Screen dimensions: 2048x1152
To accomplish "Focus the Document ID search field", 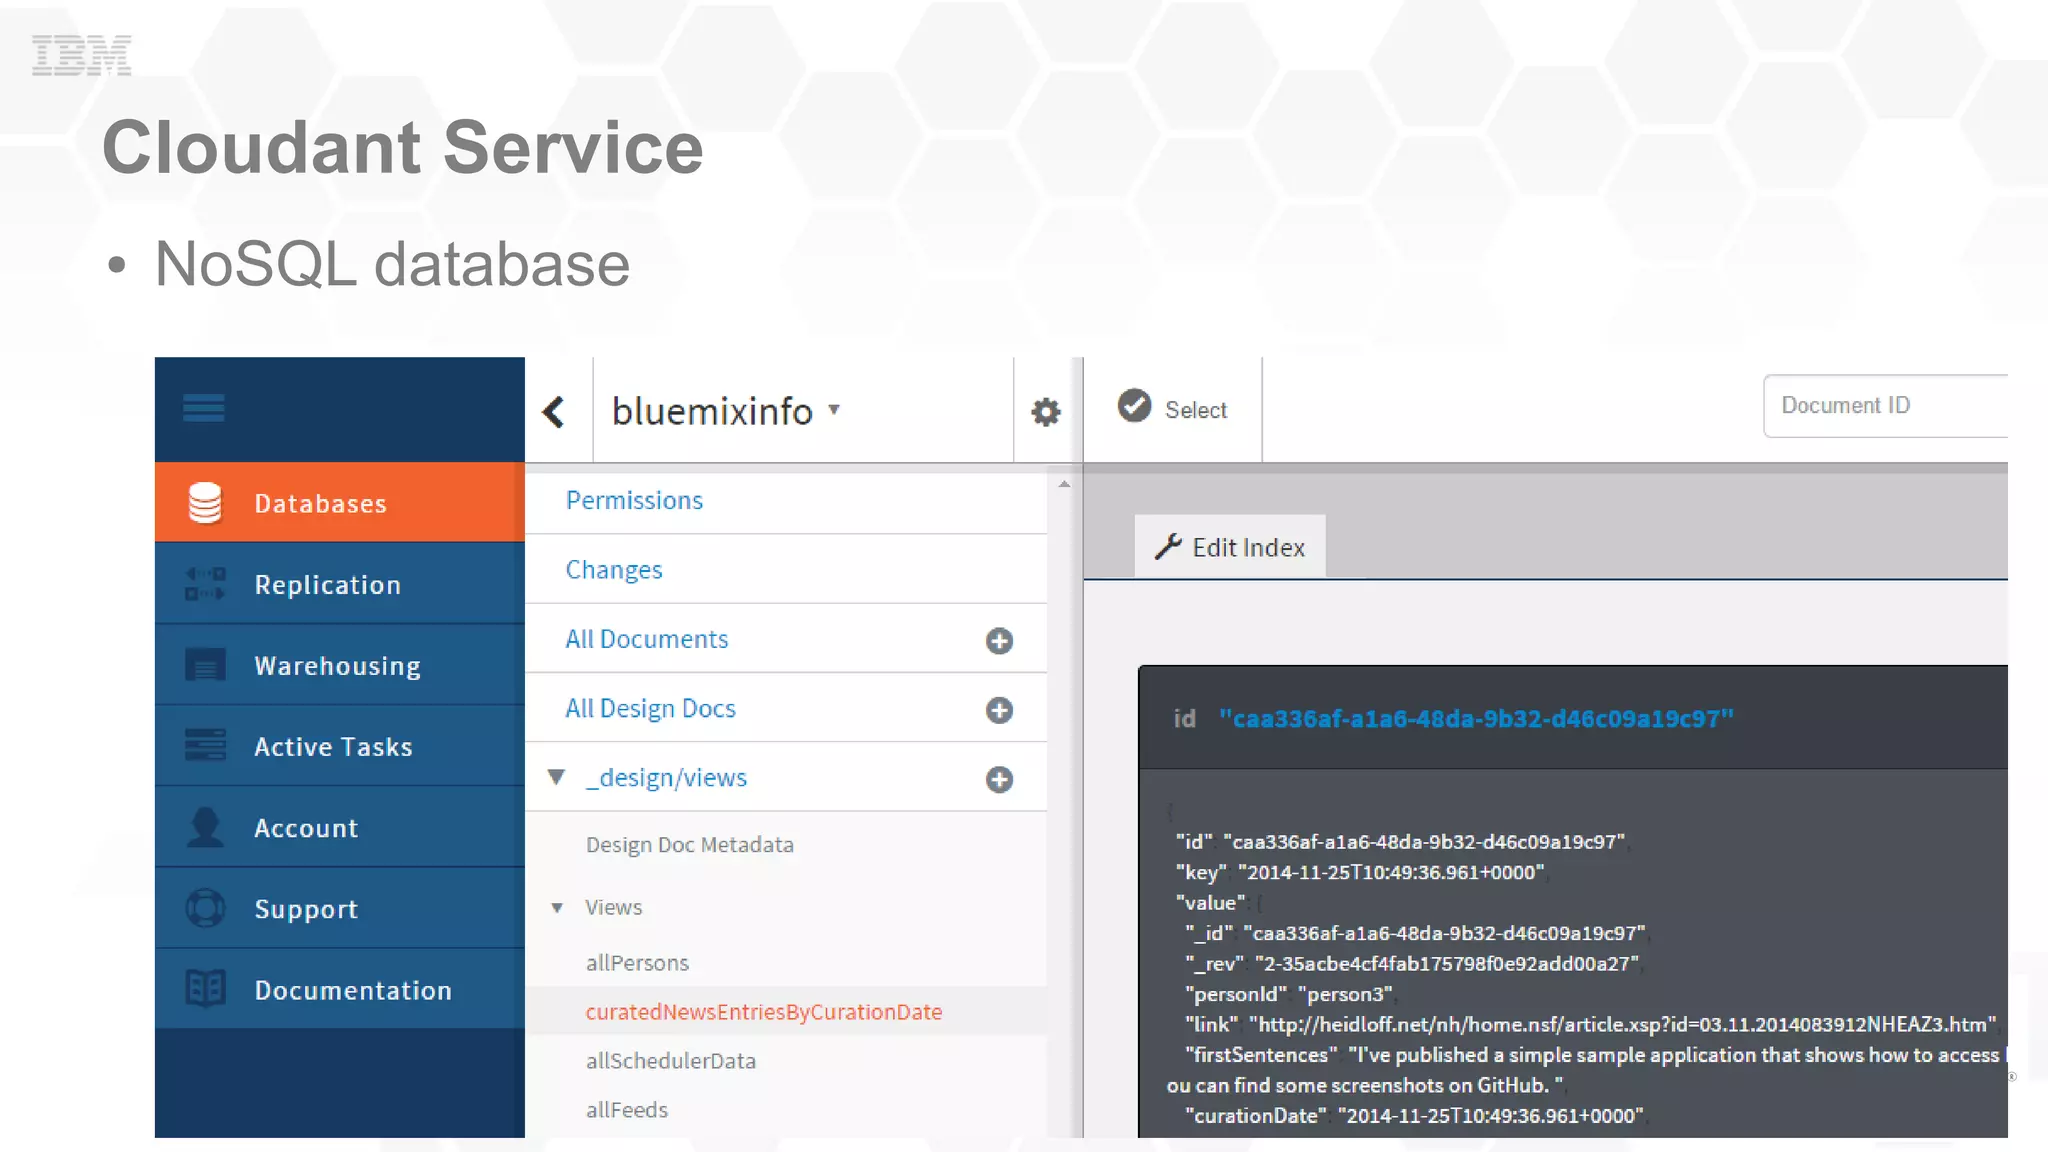I will click(1886, 406).
